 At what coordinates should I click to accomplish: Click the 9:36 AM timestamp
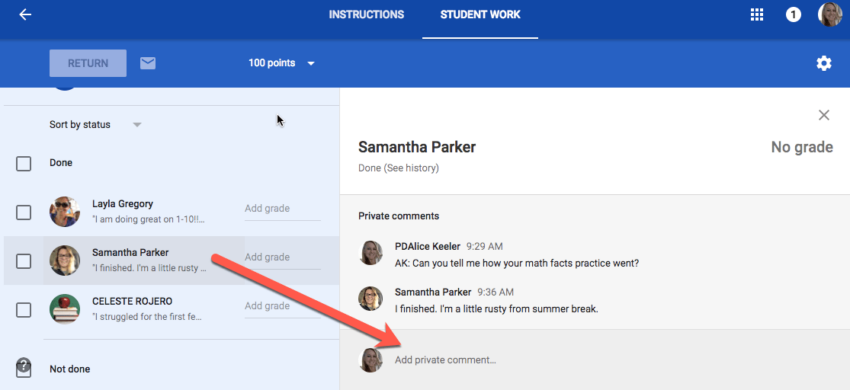click(495, 292)
